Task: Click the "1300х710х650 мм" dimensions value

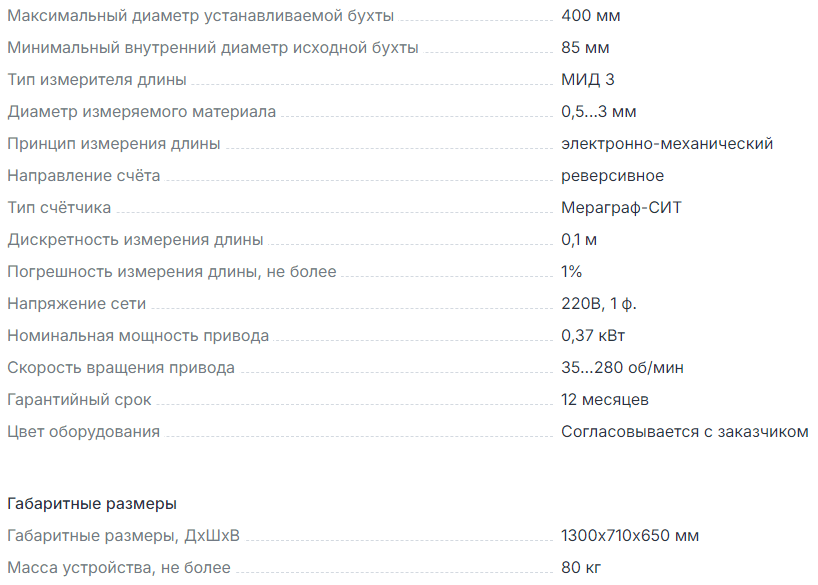Action: (630, 536)
